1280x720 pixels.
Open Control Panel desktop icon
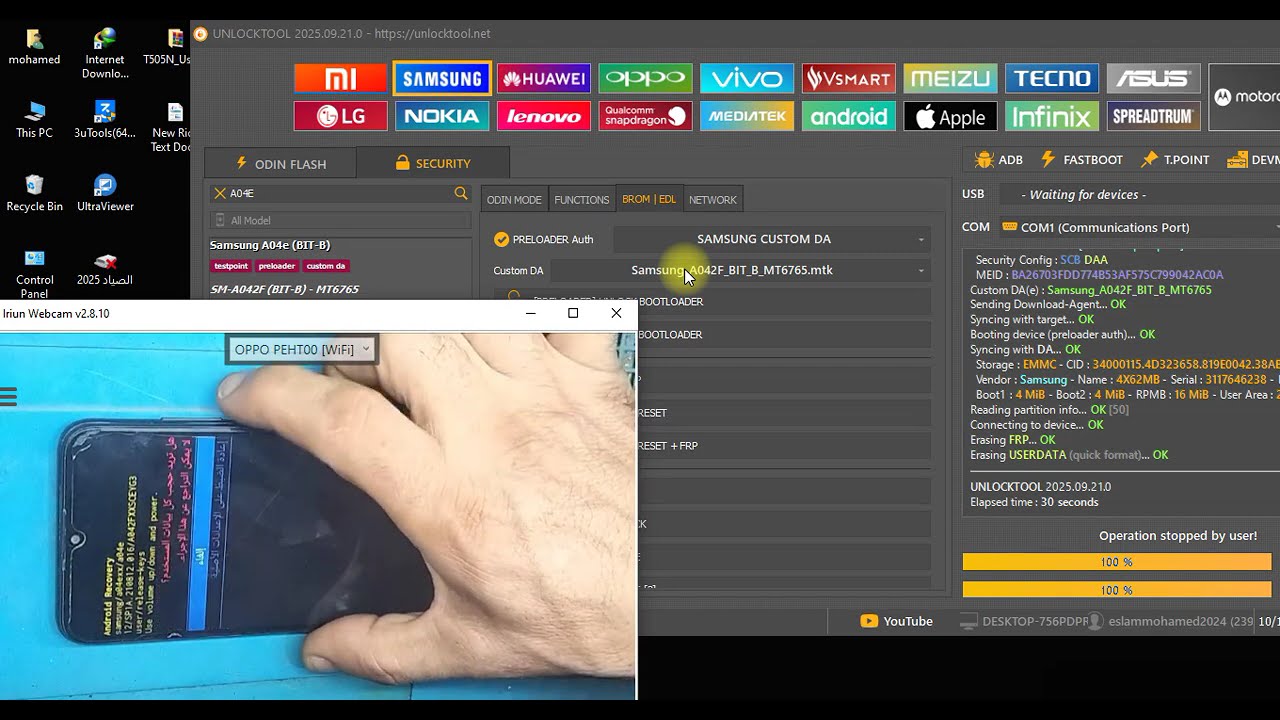click(34, 273)
